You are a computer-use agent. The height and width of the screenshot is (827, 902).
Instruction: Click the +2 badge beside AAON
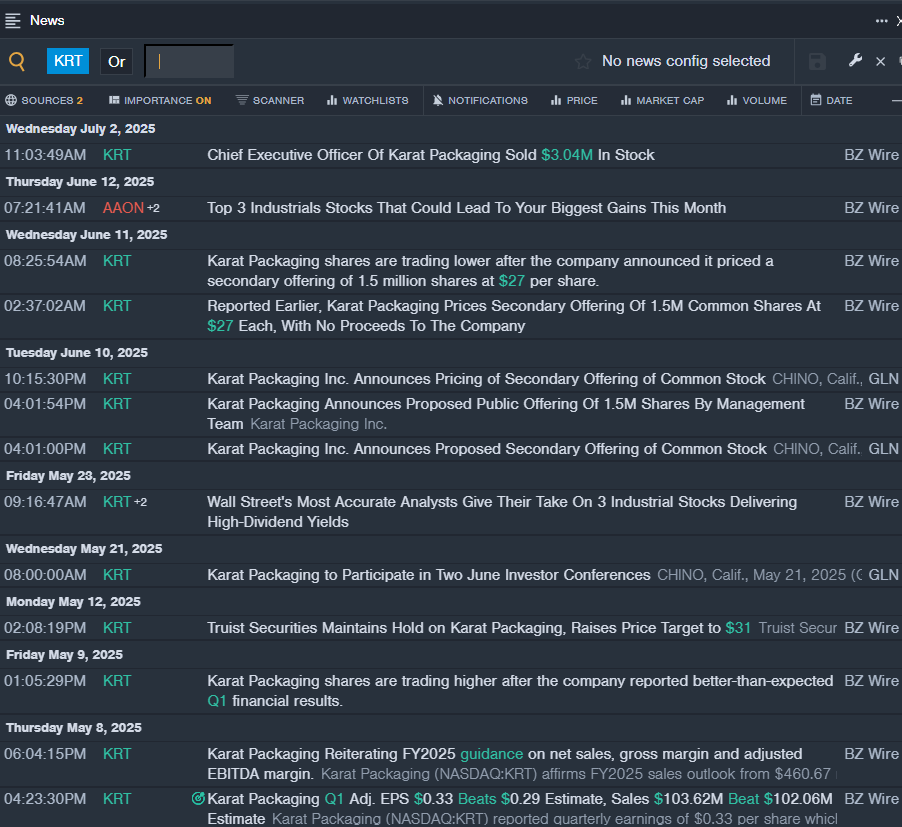pos(154,208)
